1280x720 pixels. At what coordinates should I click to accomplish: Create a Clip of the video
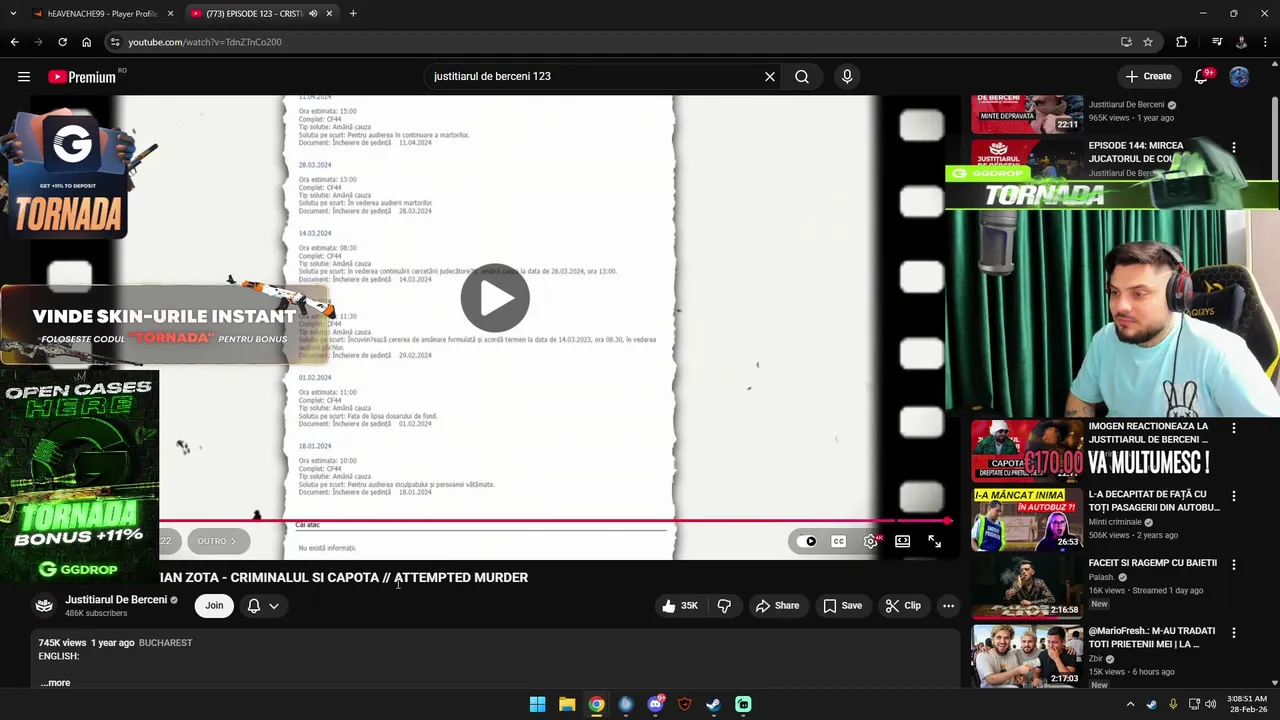click(x=902, y=605)
